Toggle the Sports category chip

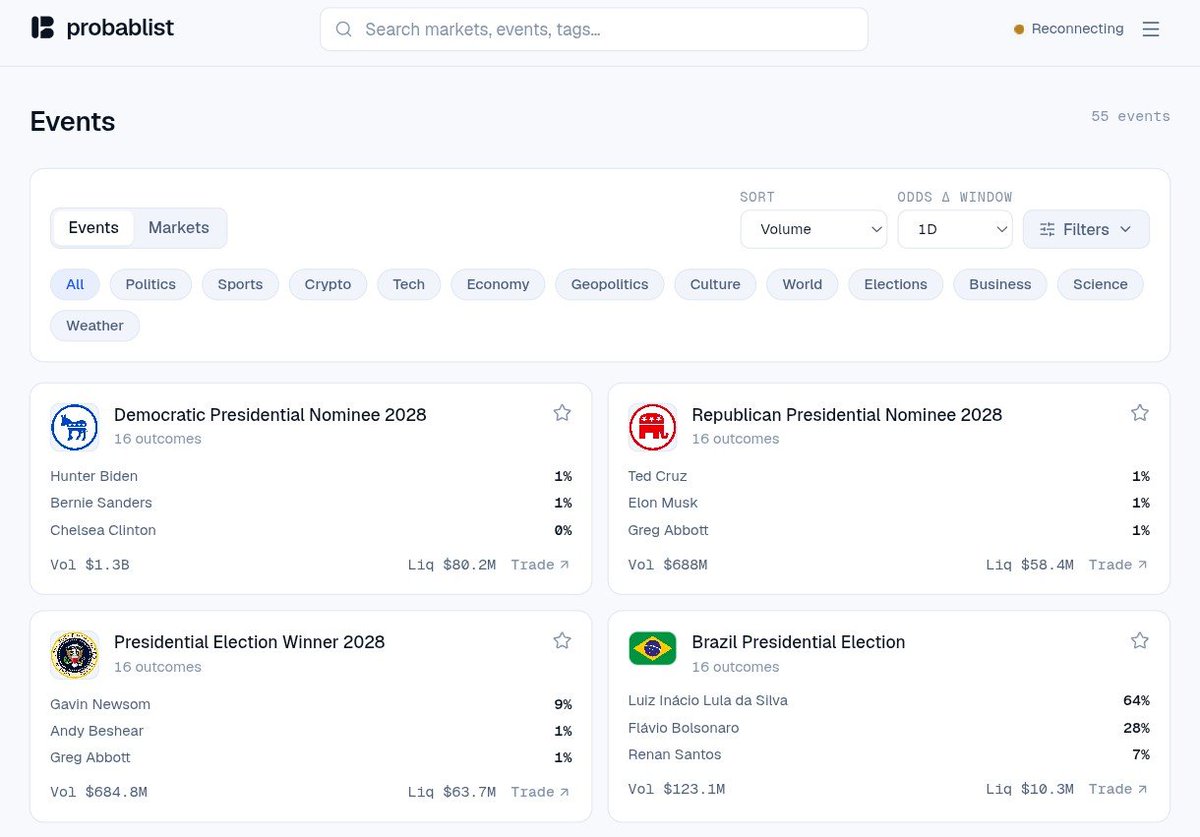click(240, 284)
